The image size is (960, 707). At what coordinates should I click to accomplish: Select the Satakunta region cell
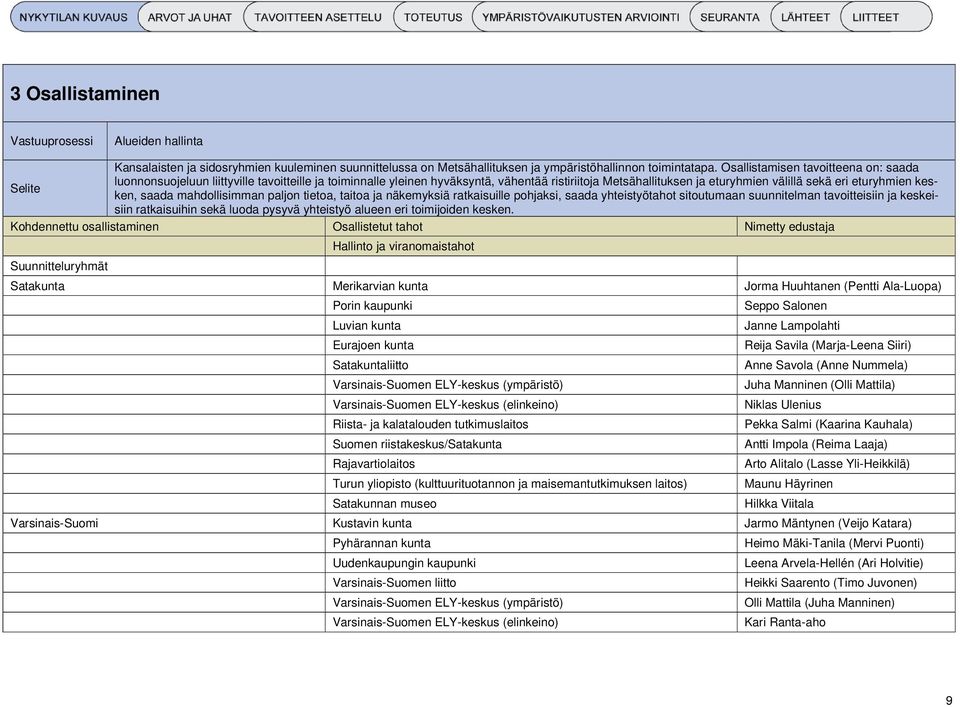point(163,286)
